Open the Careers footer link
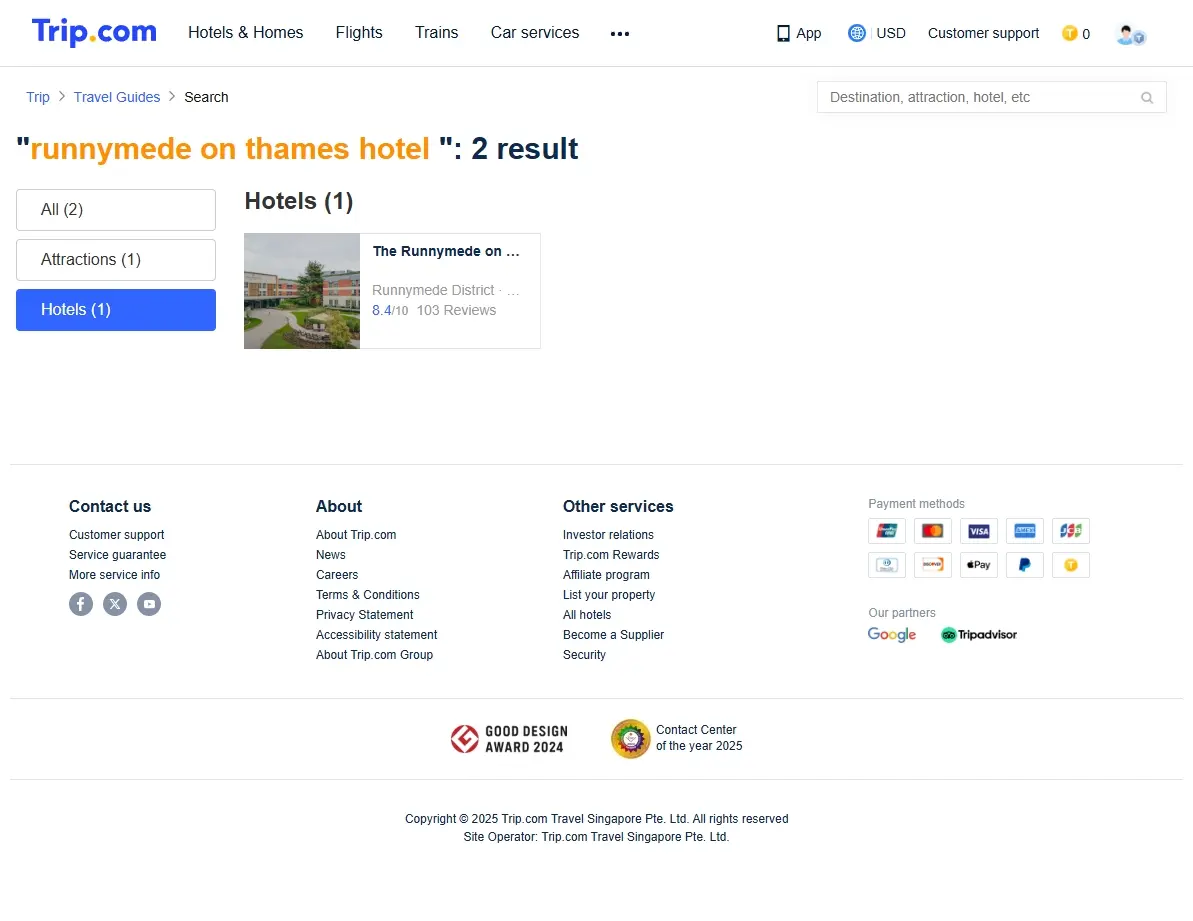The width and height of the screenshot is (1193, 921). [337, 575]
